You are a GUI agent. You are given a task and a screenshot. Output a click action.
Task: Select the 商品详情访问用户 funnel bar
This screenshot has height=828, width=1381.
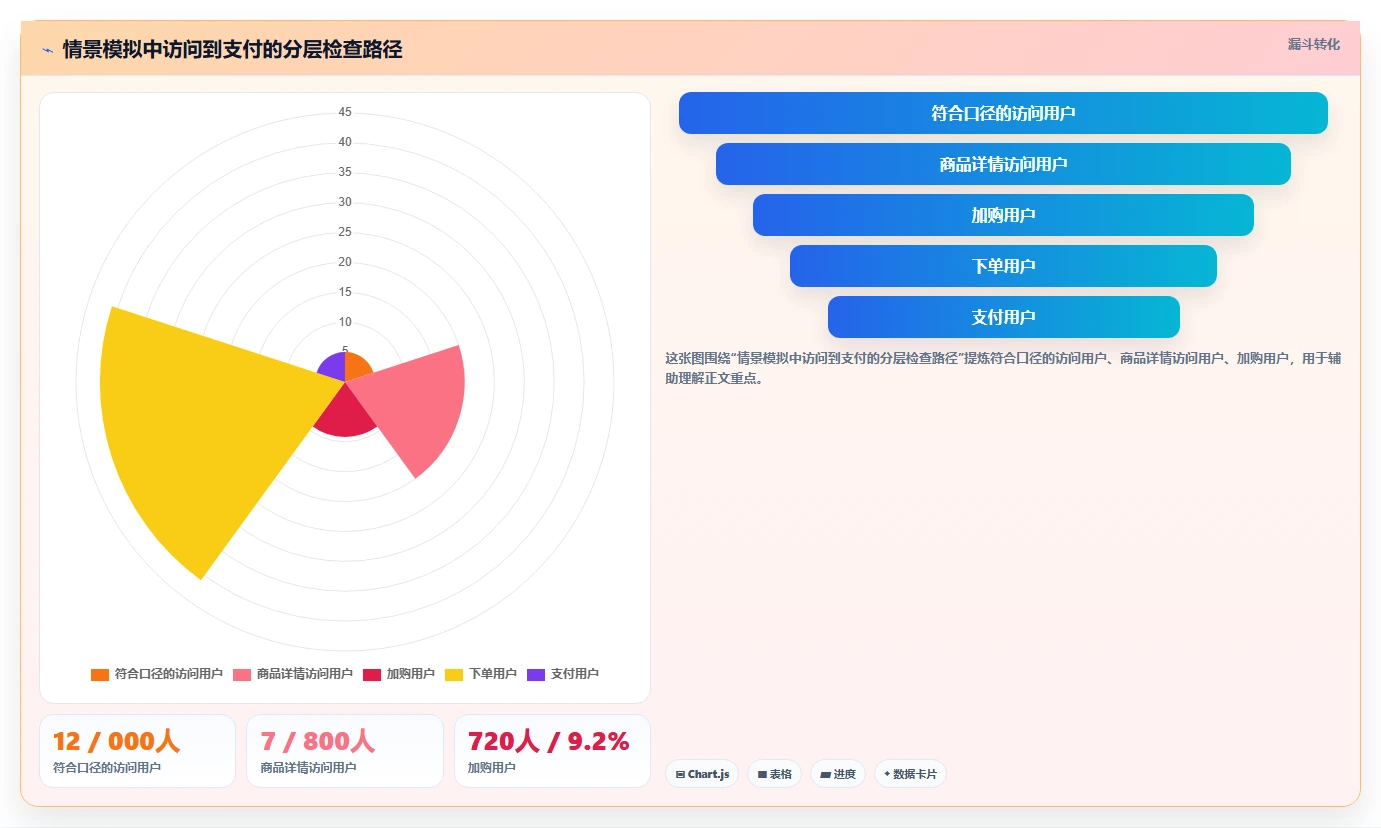click(x=1003, y=164)
